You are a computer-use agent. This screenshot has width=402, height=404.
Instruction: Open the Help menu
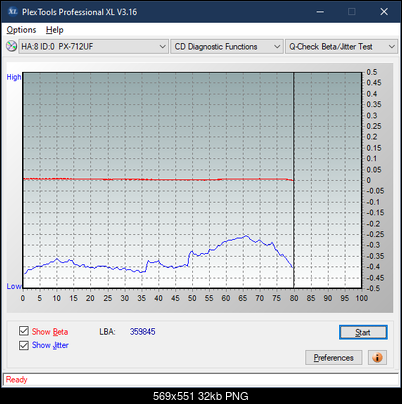[55, 30]
